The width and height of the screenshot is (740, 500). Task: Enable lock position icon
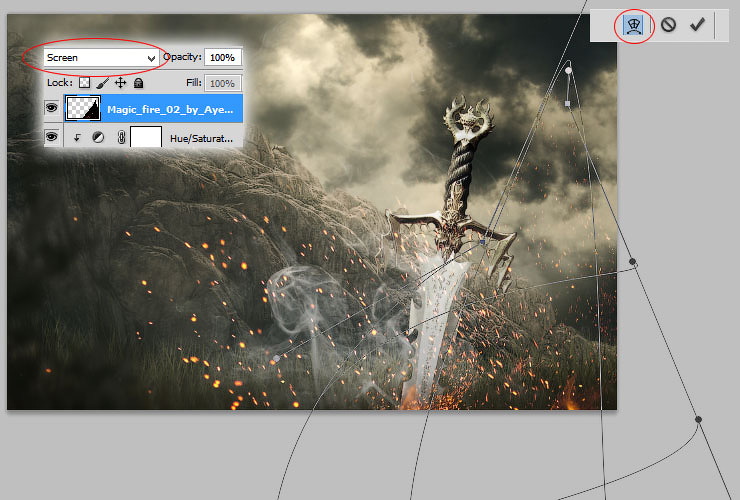point(120,83)
